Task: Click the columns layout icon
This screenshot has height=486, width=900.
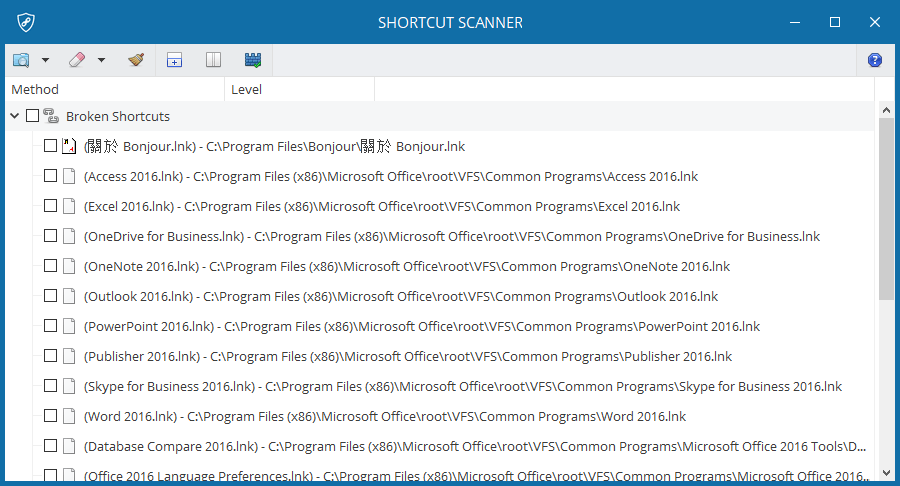Action: [214, 60]
